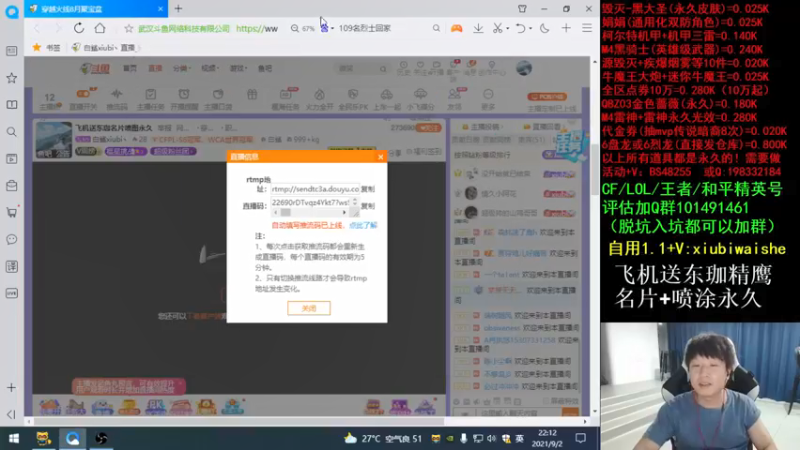Open the game controller icon in browser toolbar
The width and height of the screenshot is (800, 450).
pyautogui.click(x=456, y=29)
